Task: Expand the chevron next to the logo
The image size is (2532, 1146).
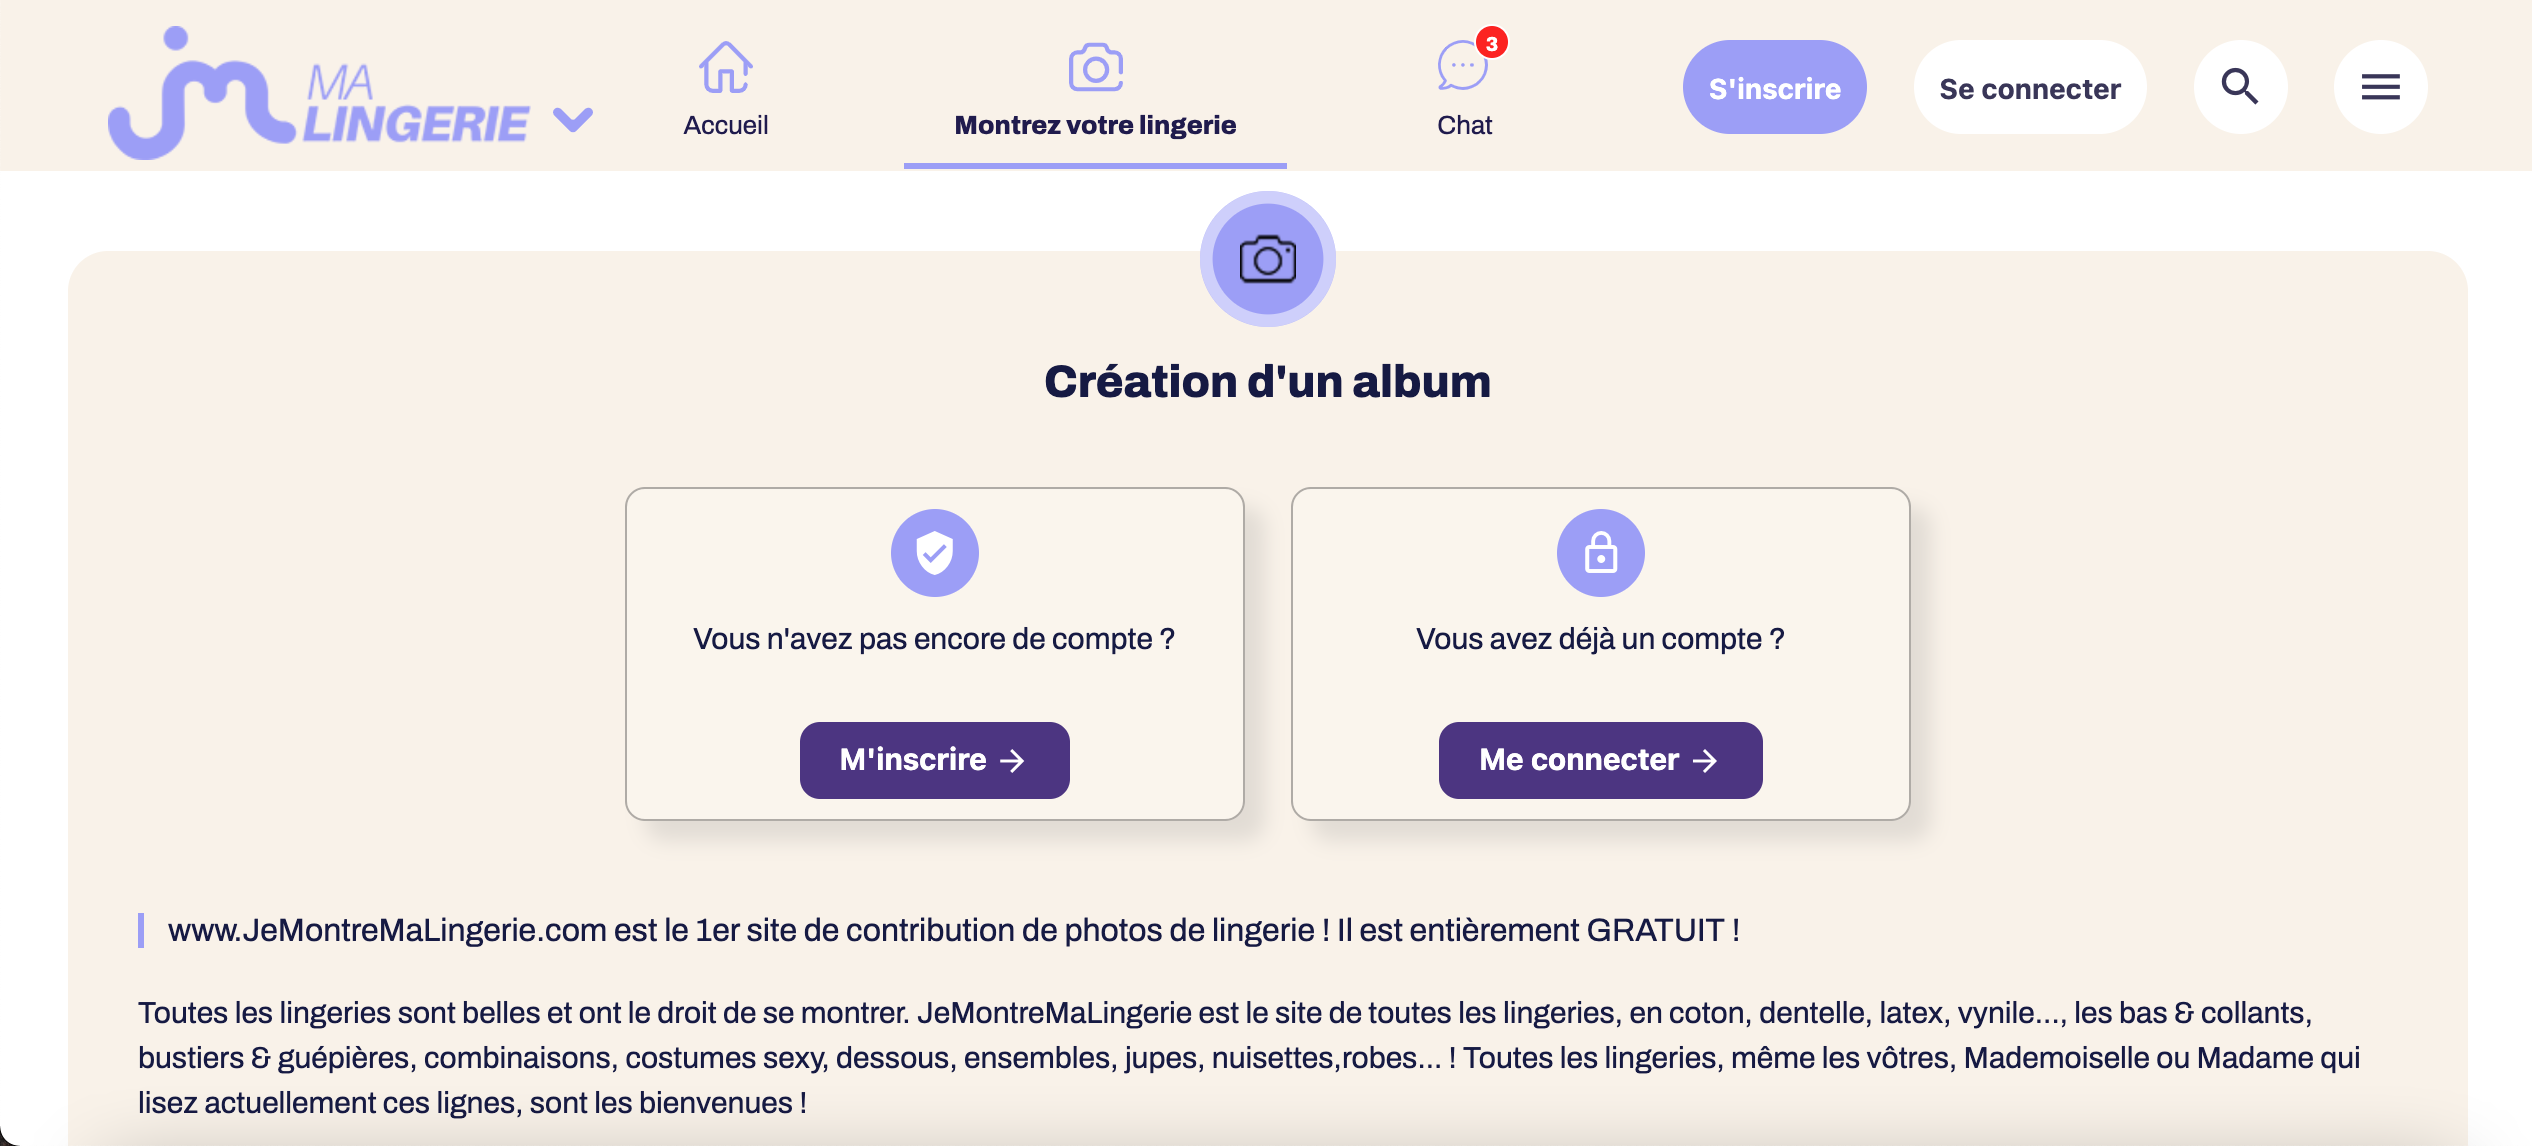Action: [x=573, y=120]
